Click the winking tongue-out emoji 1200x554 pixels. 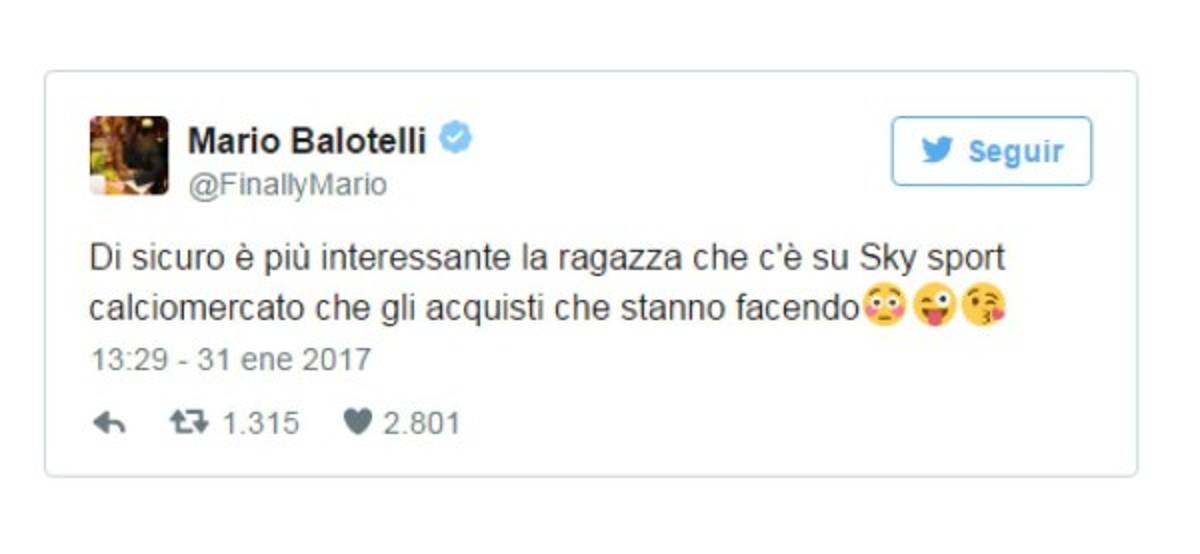(935, 308)
